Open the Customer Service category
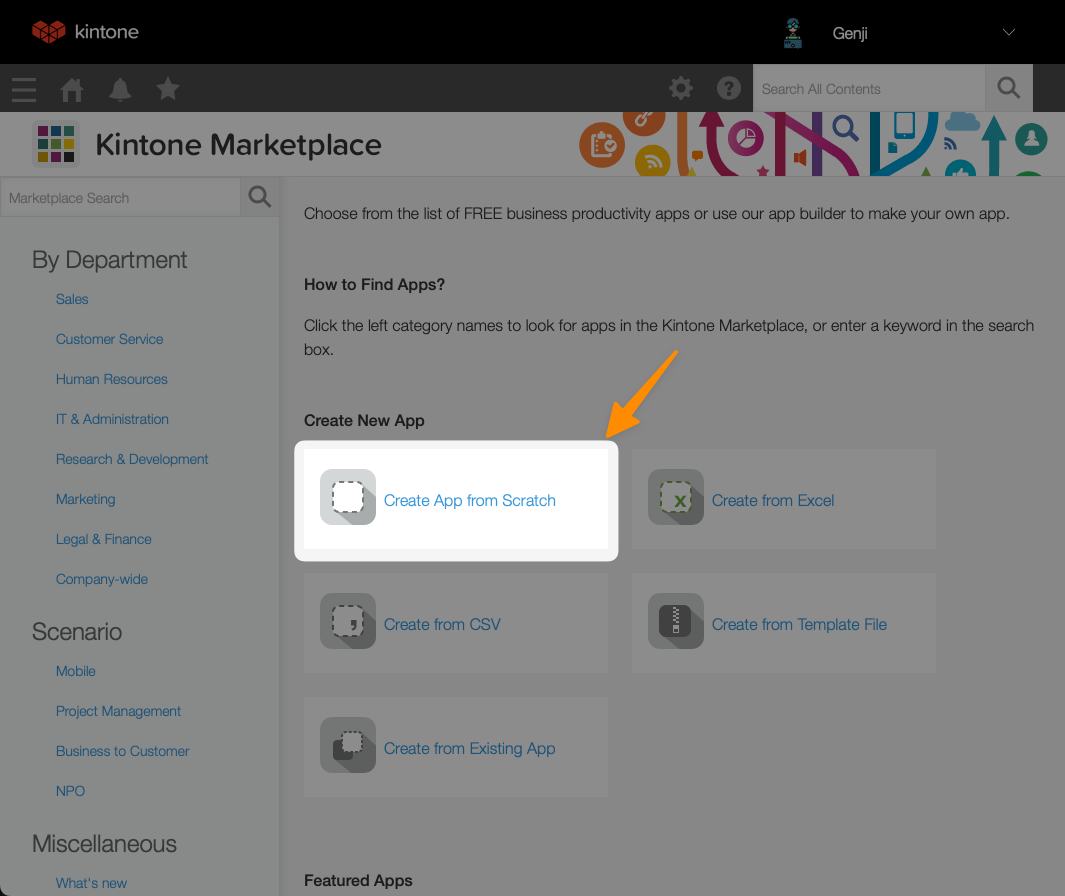1065x896 pixels. click(x=109, y=339)
